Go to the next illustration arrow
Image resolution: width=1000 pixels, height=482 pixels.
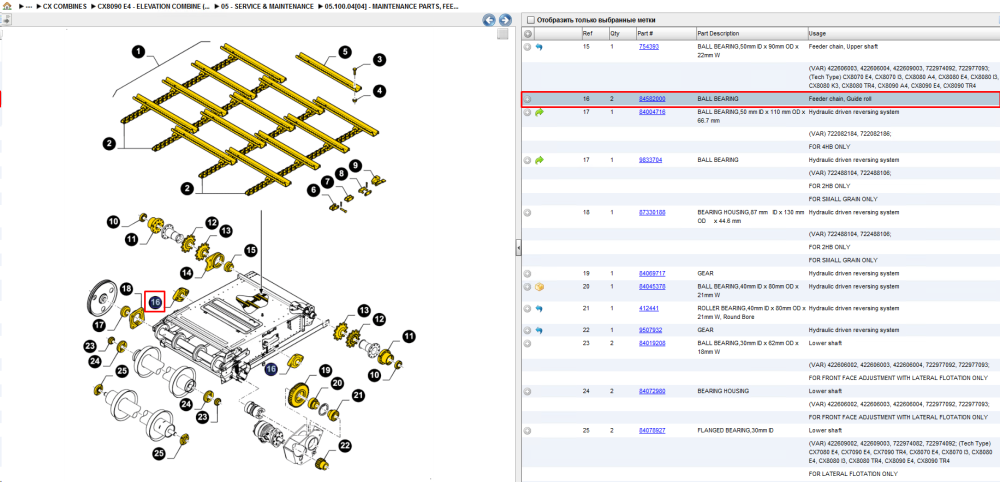504,20
